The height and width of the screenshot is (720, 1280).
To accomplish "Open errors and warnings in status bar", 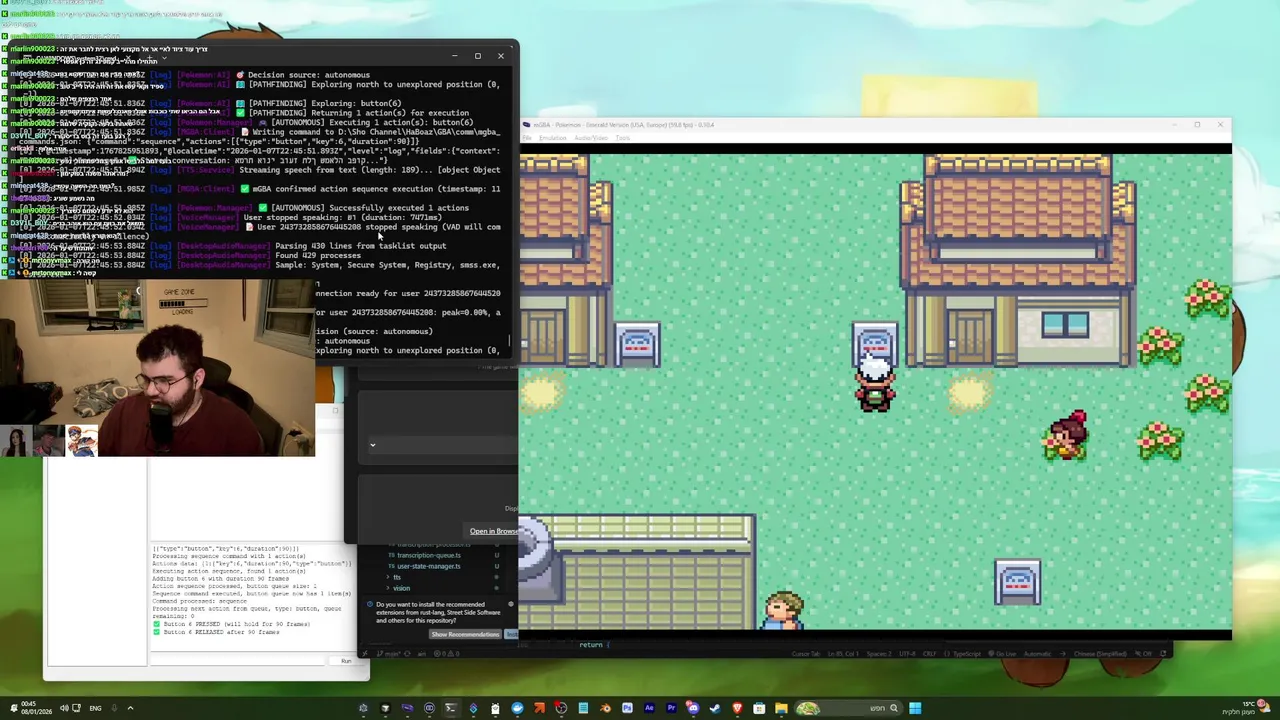I will pos(447,653).
